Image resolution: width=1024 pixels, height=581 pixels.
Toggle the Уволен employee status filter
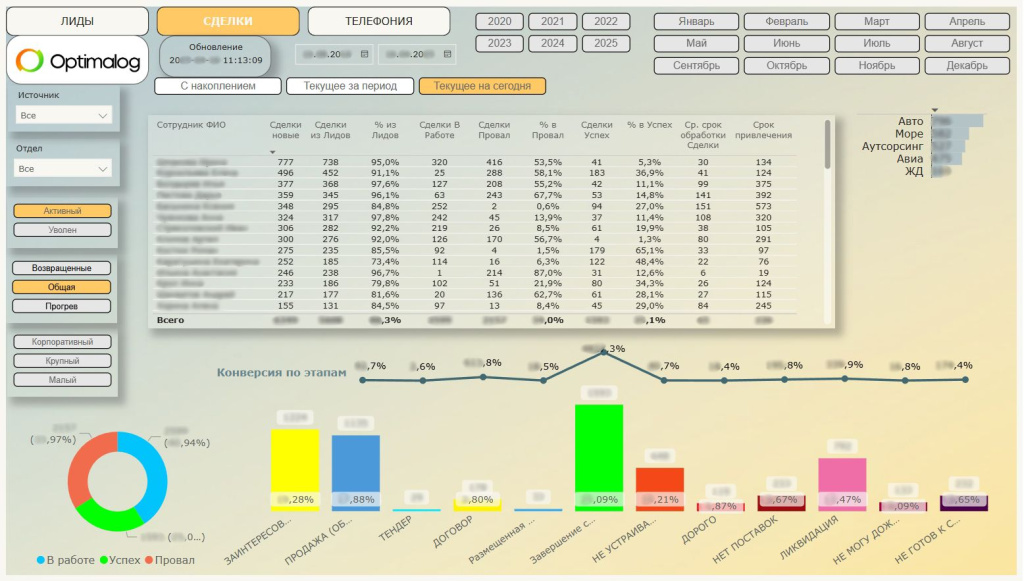click(61, 230)
